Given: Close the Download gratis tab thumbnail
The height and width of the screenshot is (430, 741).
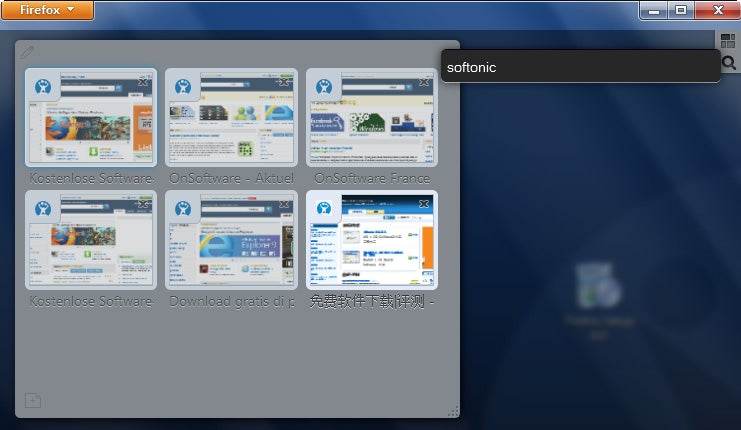Looking at the screenshot, I should point(285,204).
